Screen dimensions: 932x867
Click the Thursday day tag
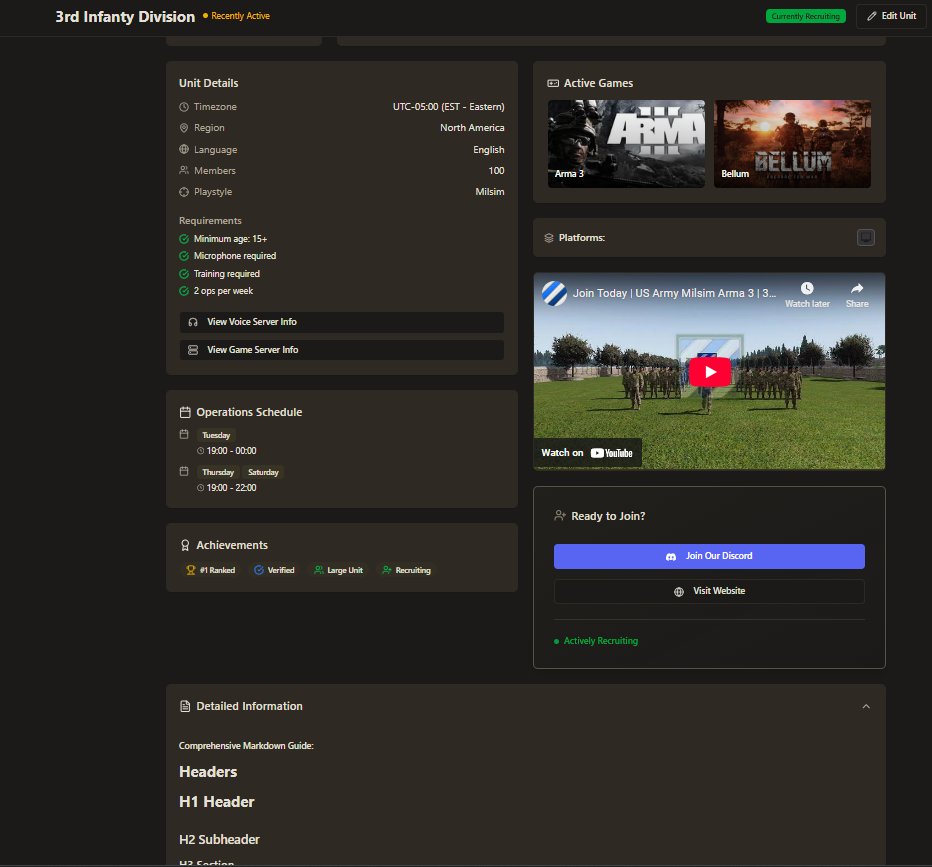218,472
